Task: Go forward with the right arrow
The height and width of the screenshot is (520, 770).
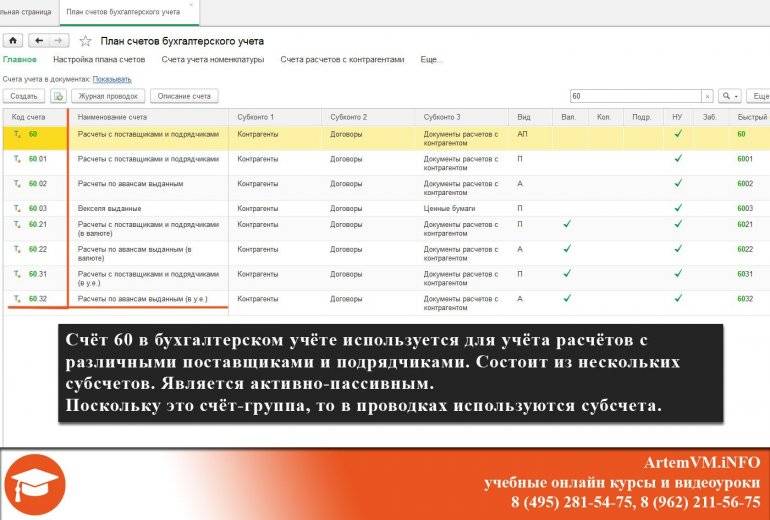Action: [59, 41]
